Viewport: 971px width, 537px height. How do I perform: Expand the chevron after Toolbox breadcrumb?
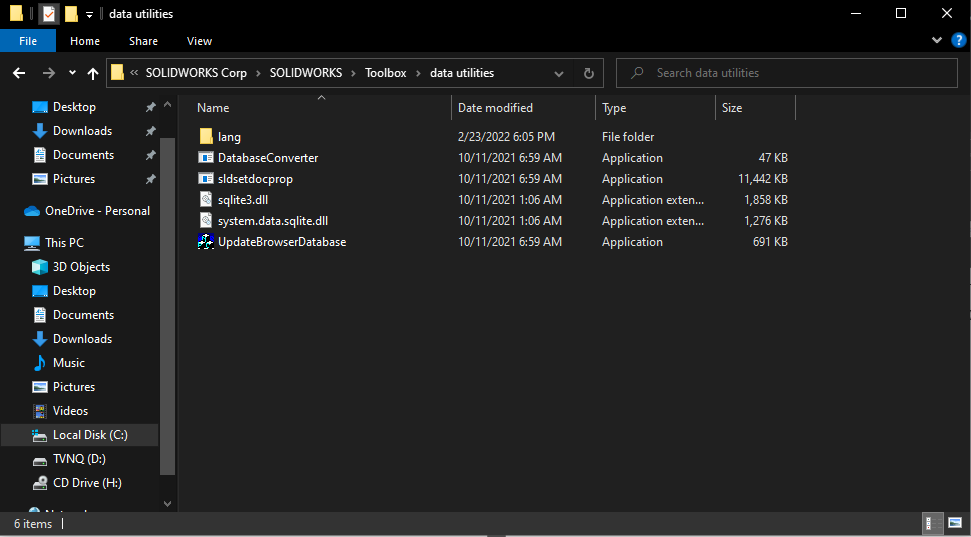point(418,73)
